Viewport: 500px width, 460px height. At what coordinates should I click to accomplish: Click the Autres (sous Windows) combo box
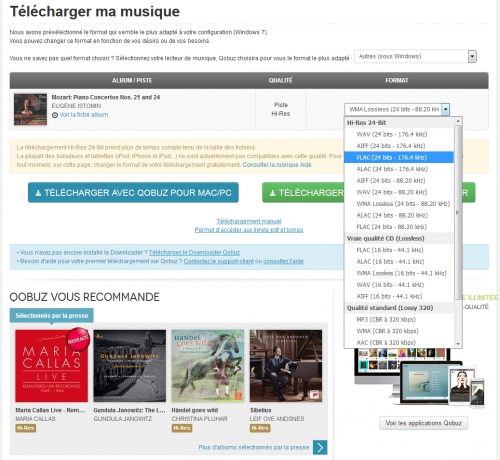click(x=415, y=56)
